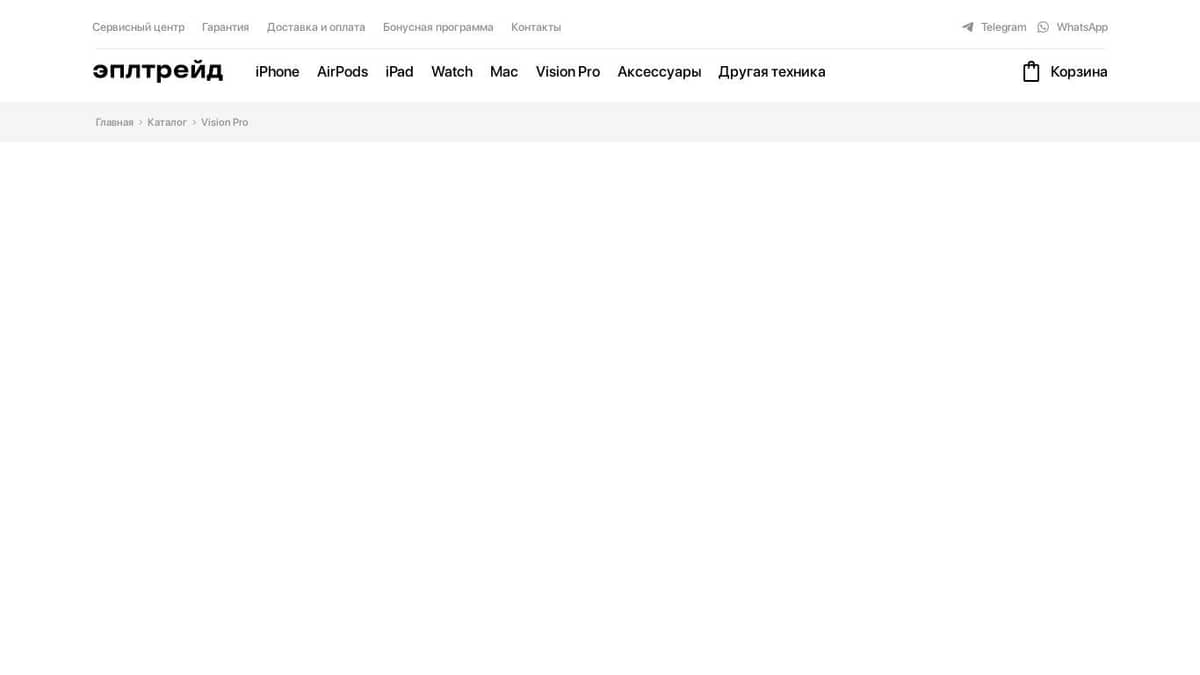Open the AirPods category
The image size is (1200, 675).
(x=342, y=72)
